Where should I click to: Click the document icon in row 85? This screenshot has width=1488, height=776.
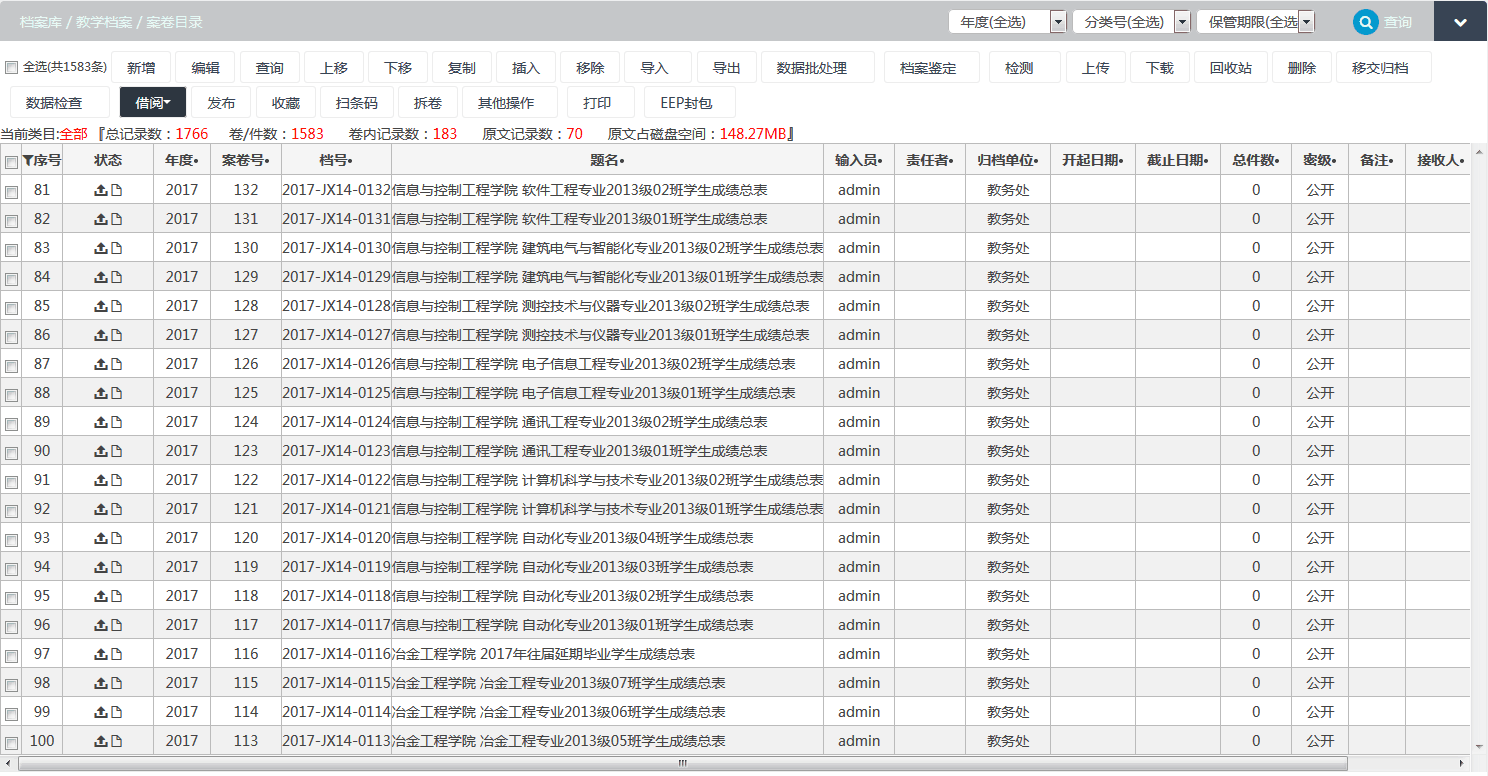tap(116, 306)
